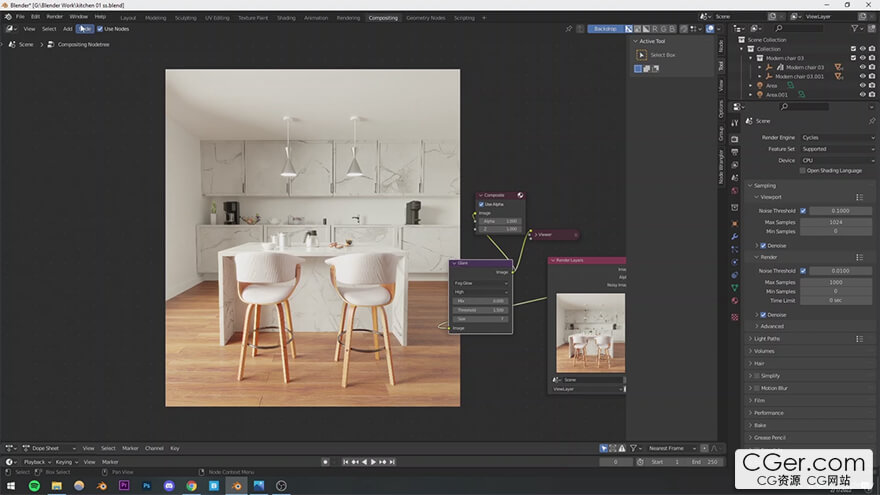The image size is (880, 495).
Task: Switch to the Geometry Nodes workspace tab
Action: coord(425,18)
